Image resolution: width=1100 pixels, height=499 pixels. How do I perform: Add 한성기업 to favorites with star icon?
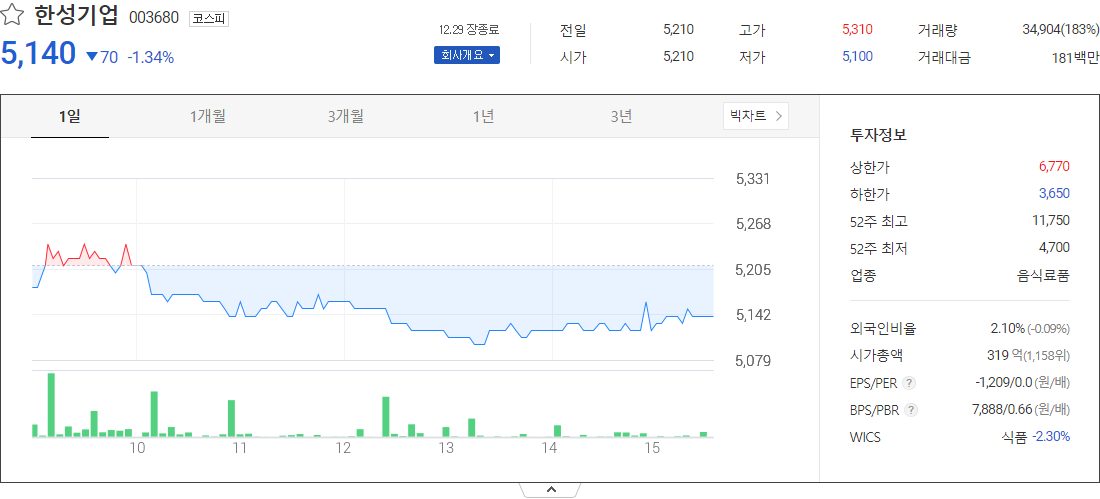(x=13, y=17)
